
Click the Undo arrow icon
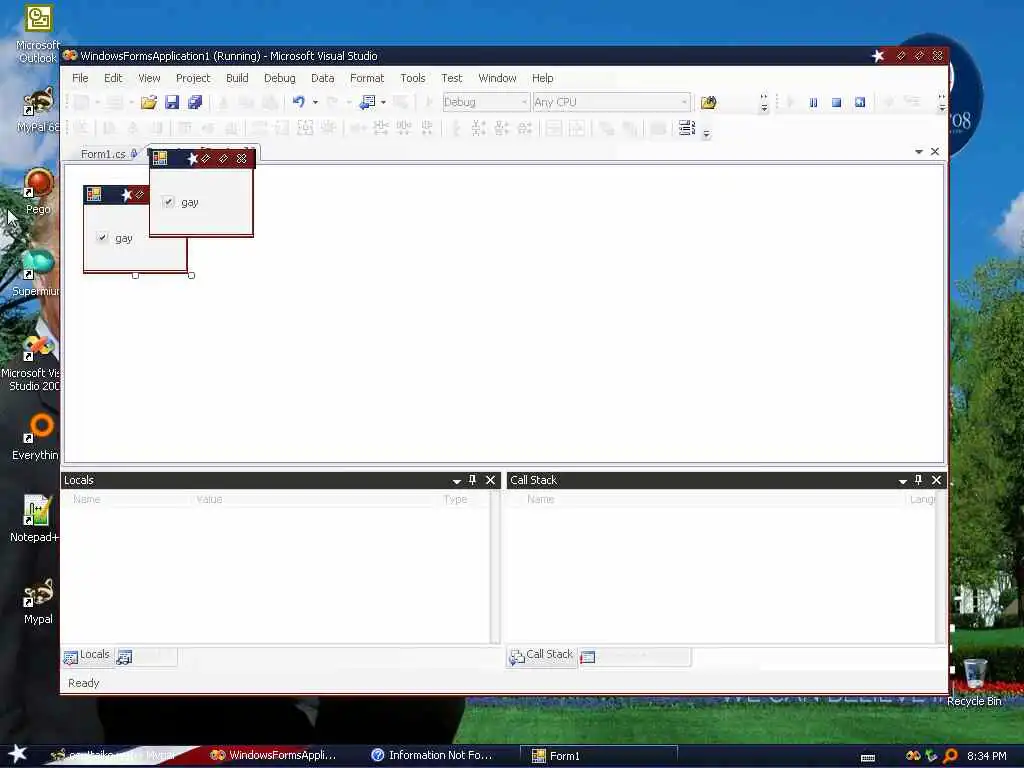click(x=298, y=102)
